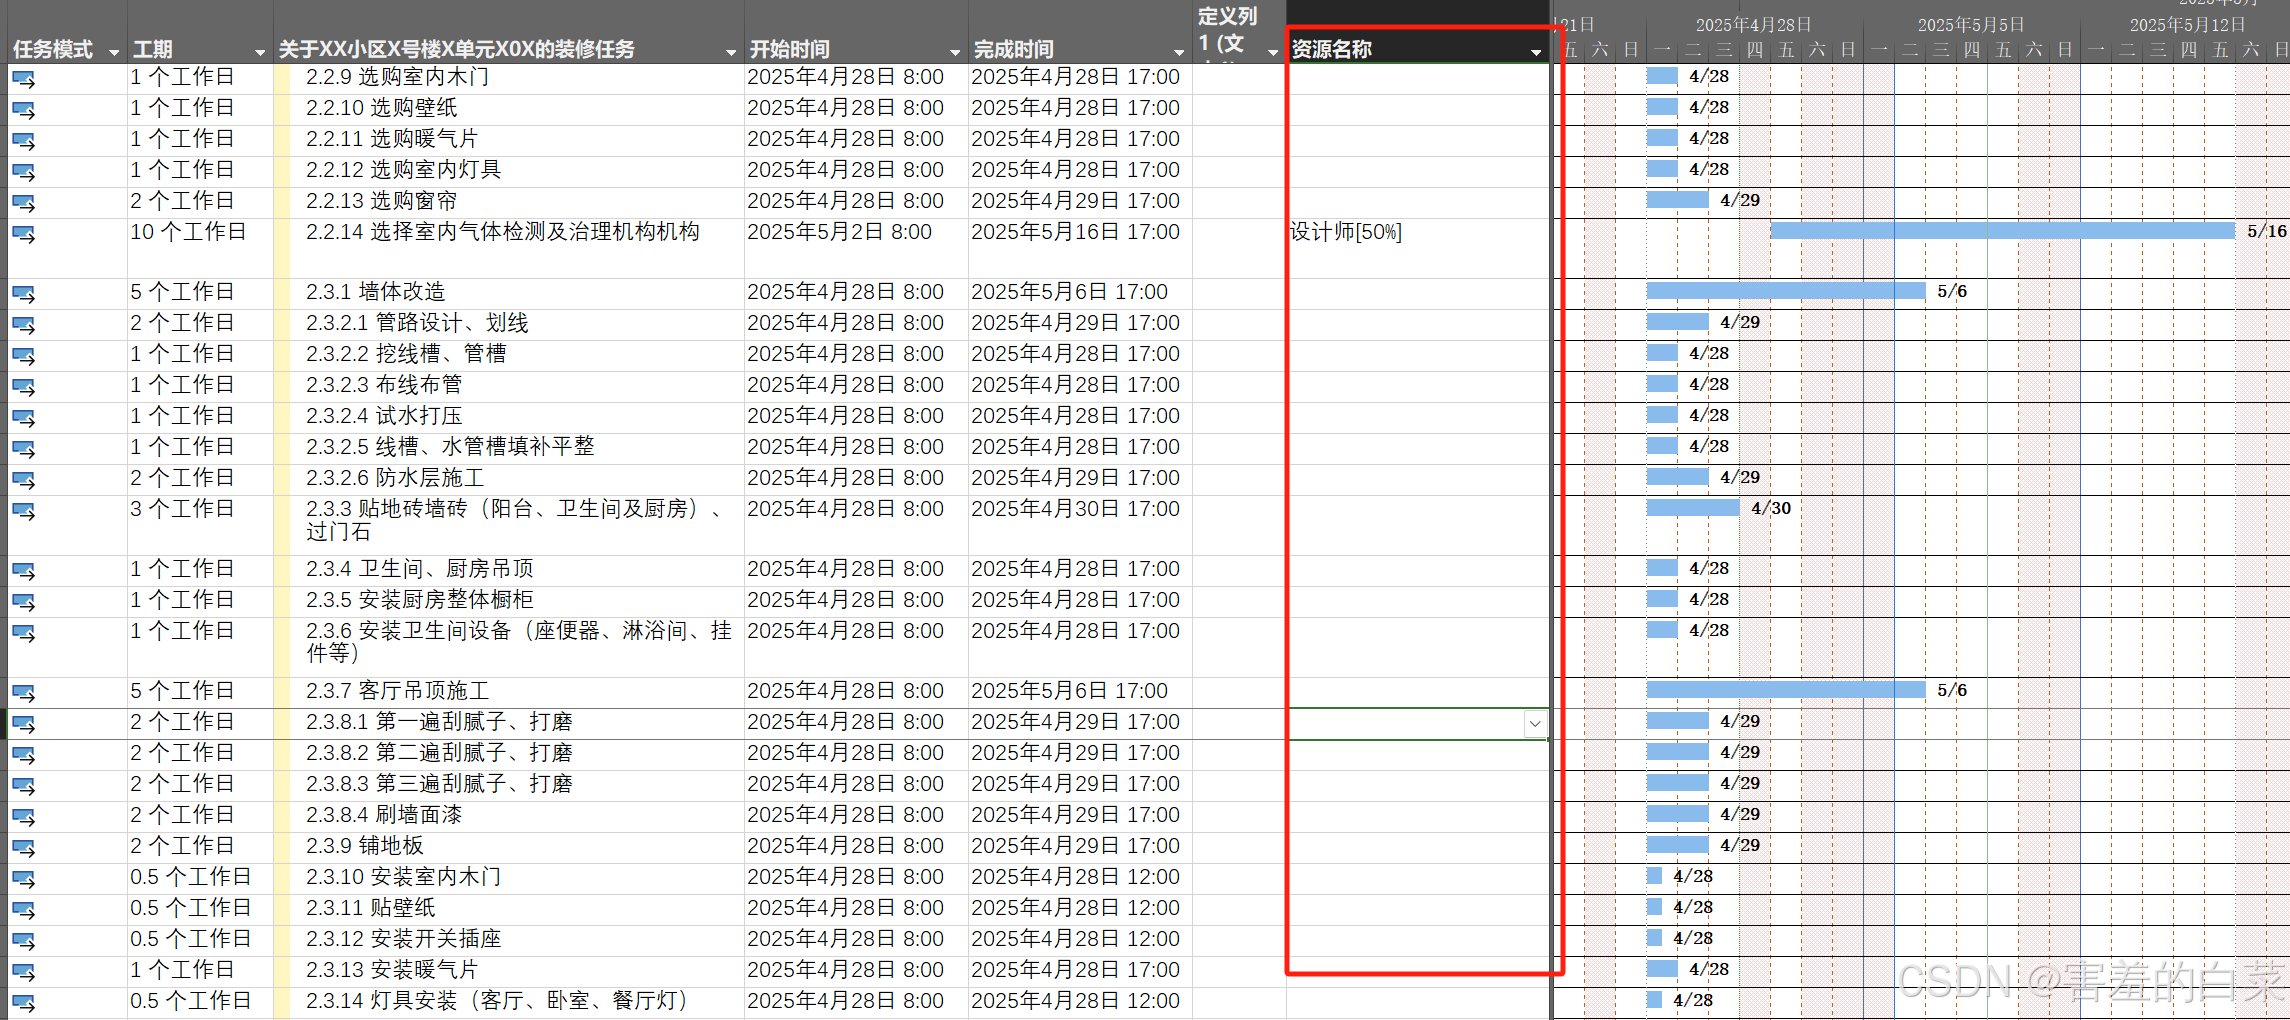Open the task name column filter dropdown
Image resolution: width=2290 pixels, height=1020 pixels.
point(730,51)
